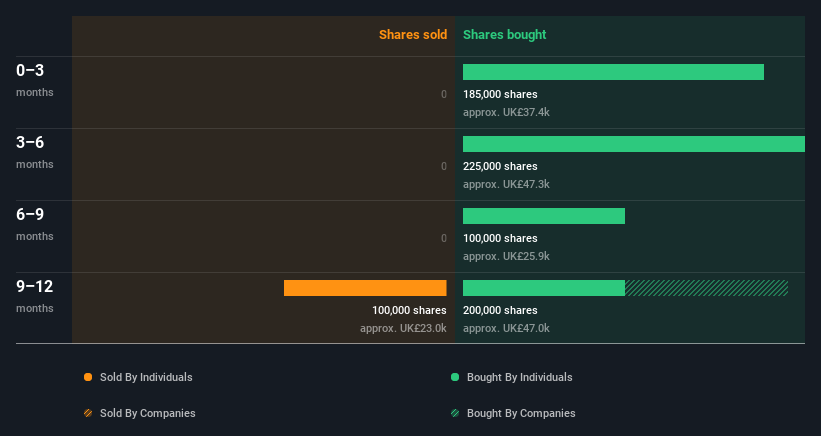Click the green bar for 0–3 months
This screenshot has width=821, height=436.
tap(613, 72)
